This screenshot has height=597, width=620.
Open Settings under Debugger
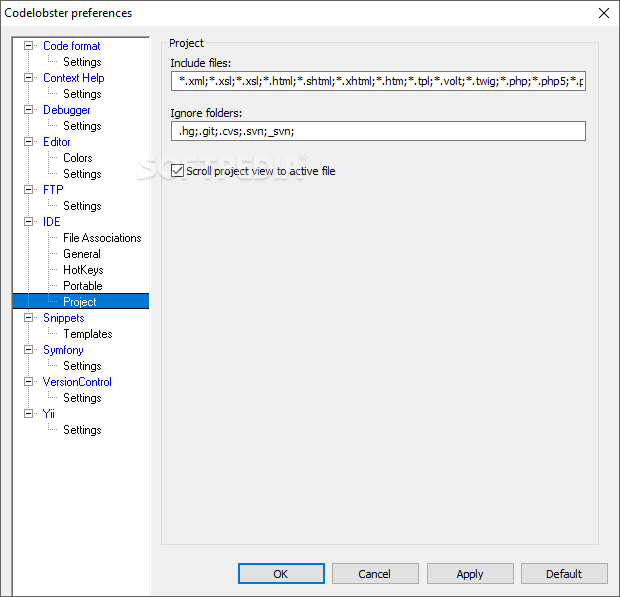point(82,126)
